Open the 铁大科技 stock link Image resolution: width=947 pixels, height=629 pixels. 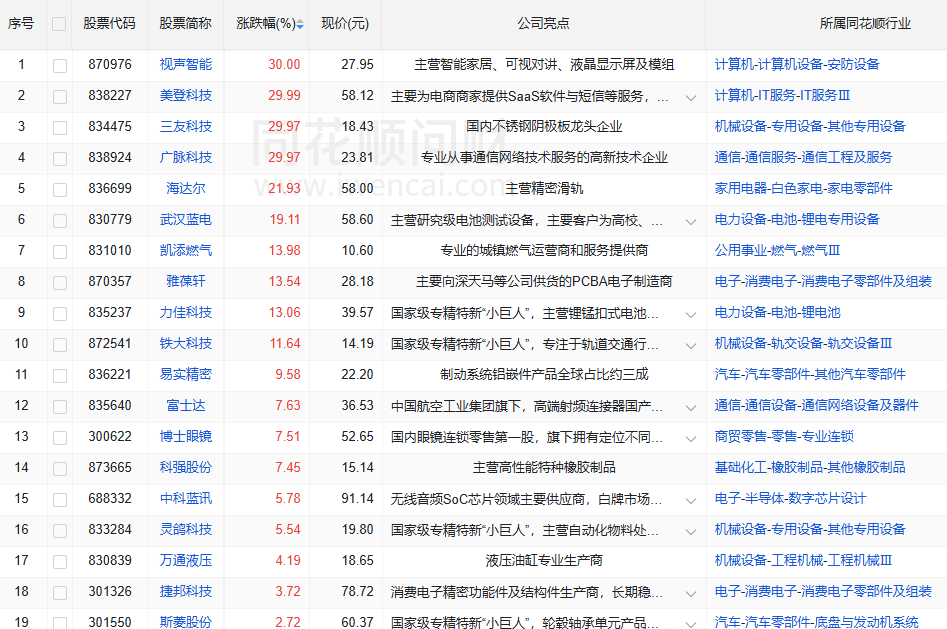[186, 343]
